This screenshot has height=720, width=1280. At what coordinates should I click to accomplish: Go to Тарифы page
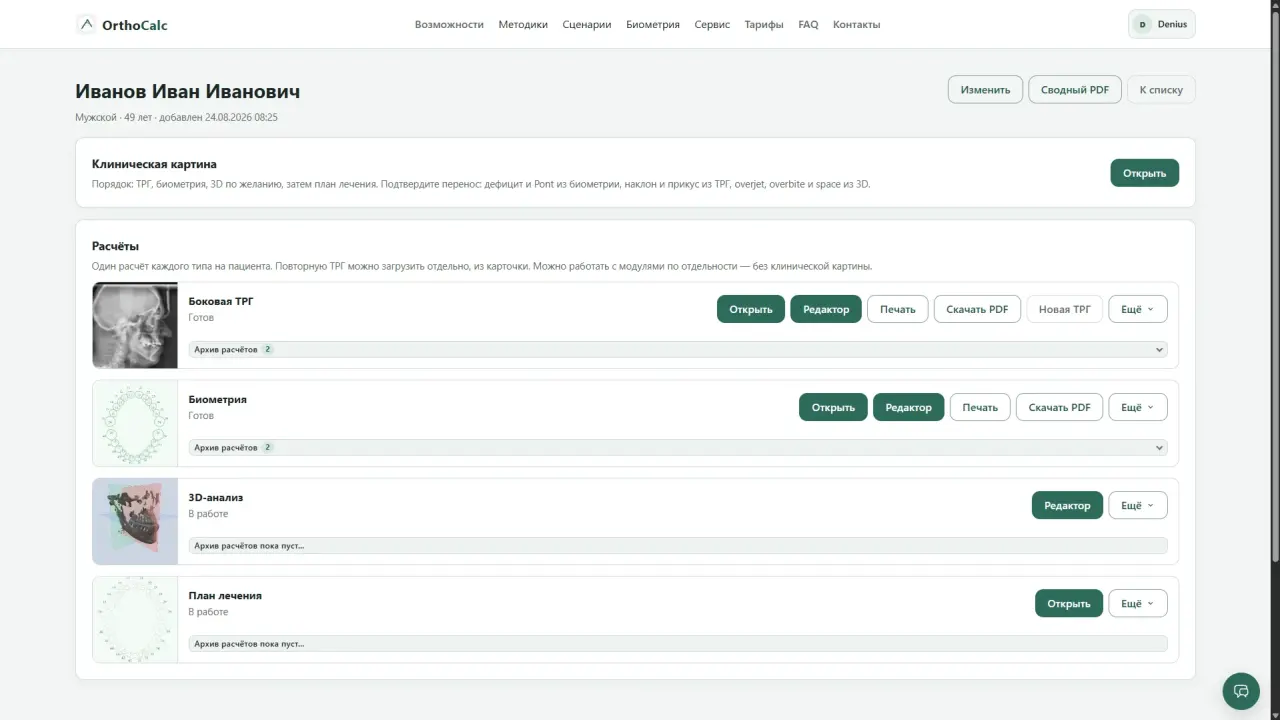click(764, 24)
